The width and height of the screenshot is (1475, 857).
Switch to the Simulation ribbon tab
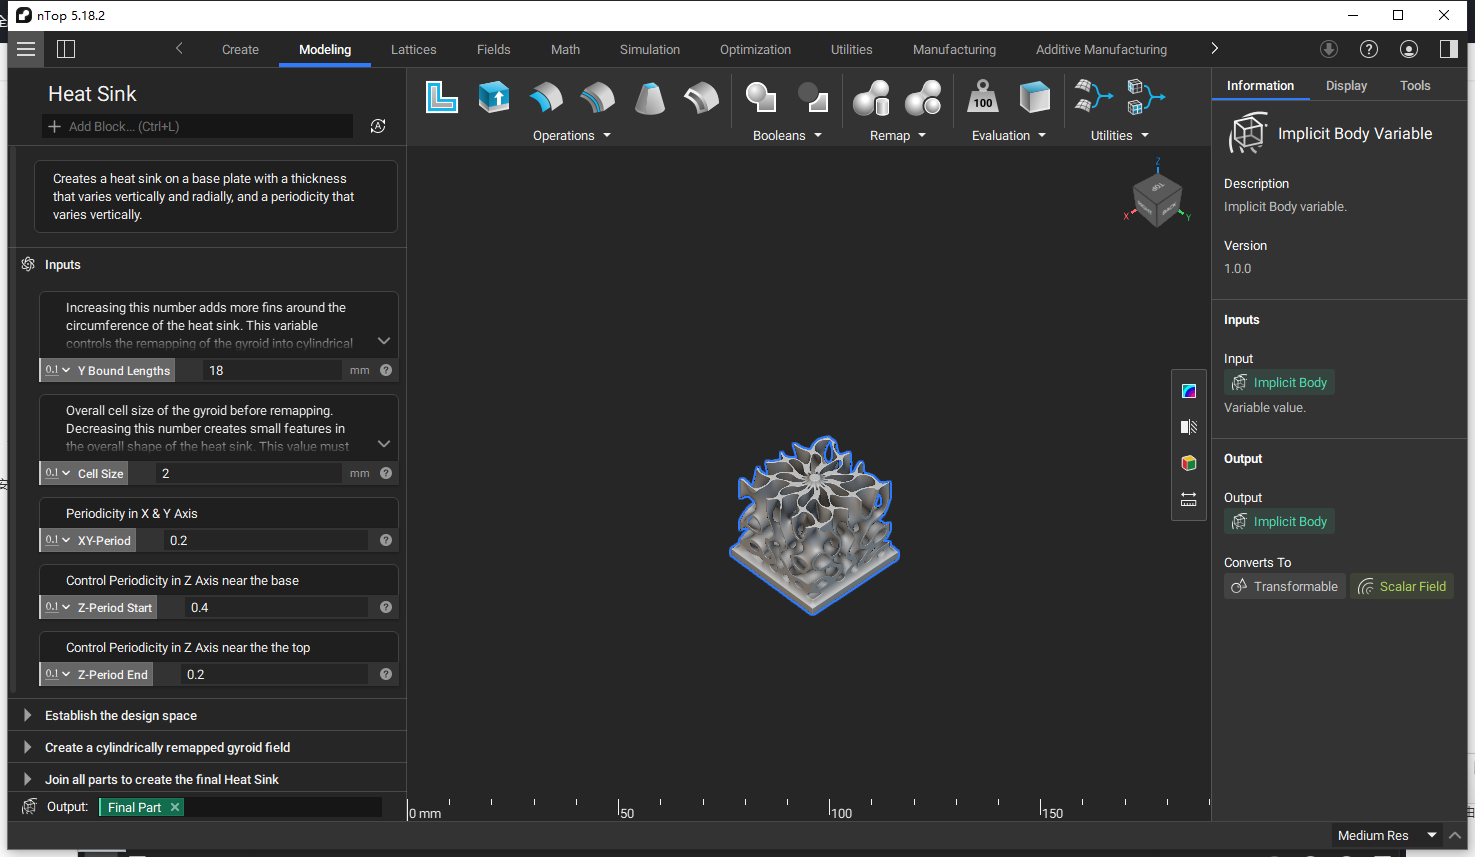pyautogui.click(x=650, y=49)
